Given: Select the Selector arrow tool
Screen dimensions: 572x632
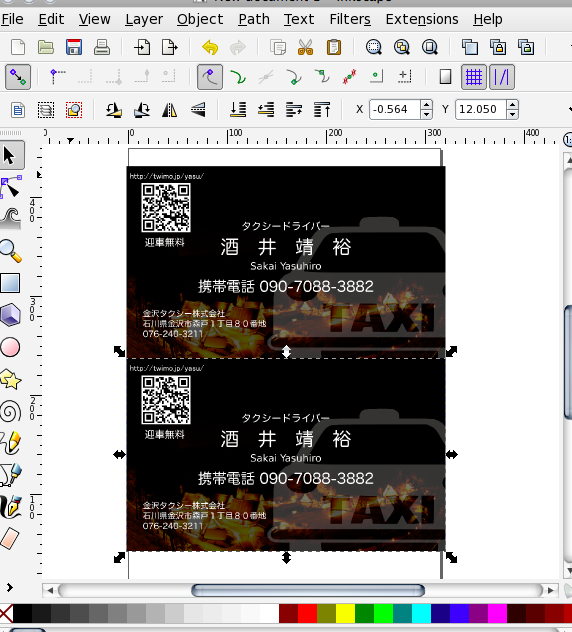Looking at the screenshot, I should click(10, 155).
